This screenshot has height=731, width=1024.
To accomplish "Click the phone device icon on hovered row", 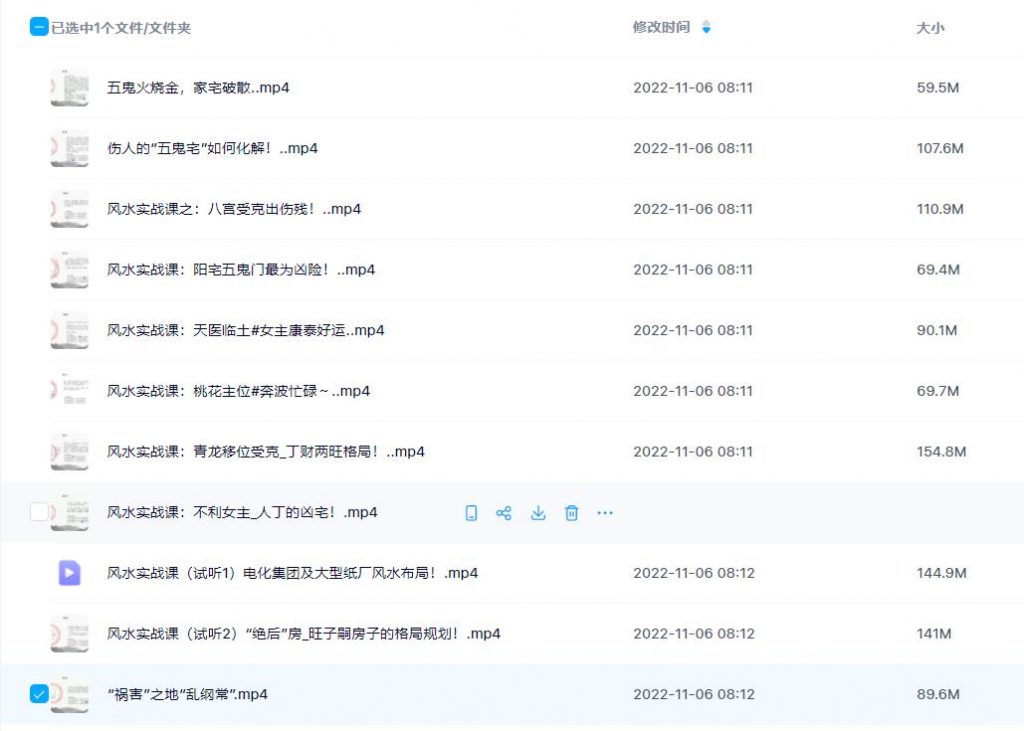I will tap(471, 513).
